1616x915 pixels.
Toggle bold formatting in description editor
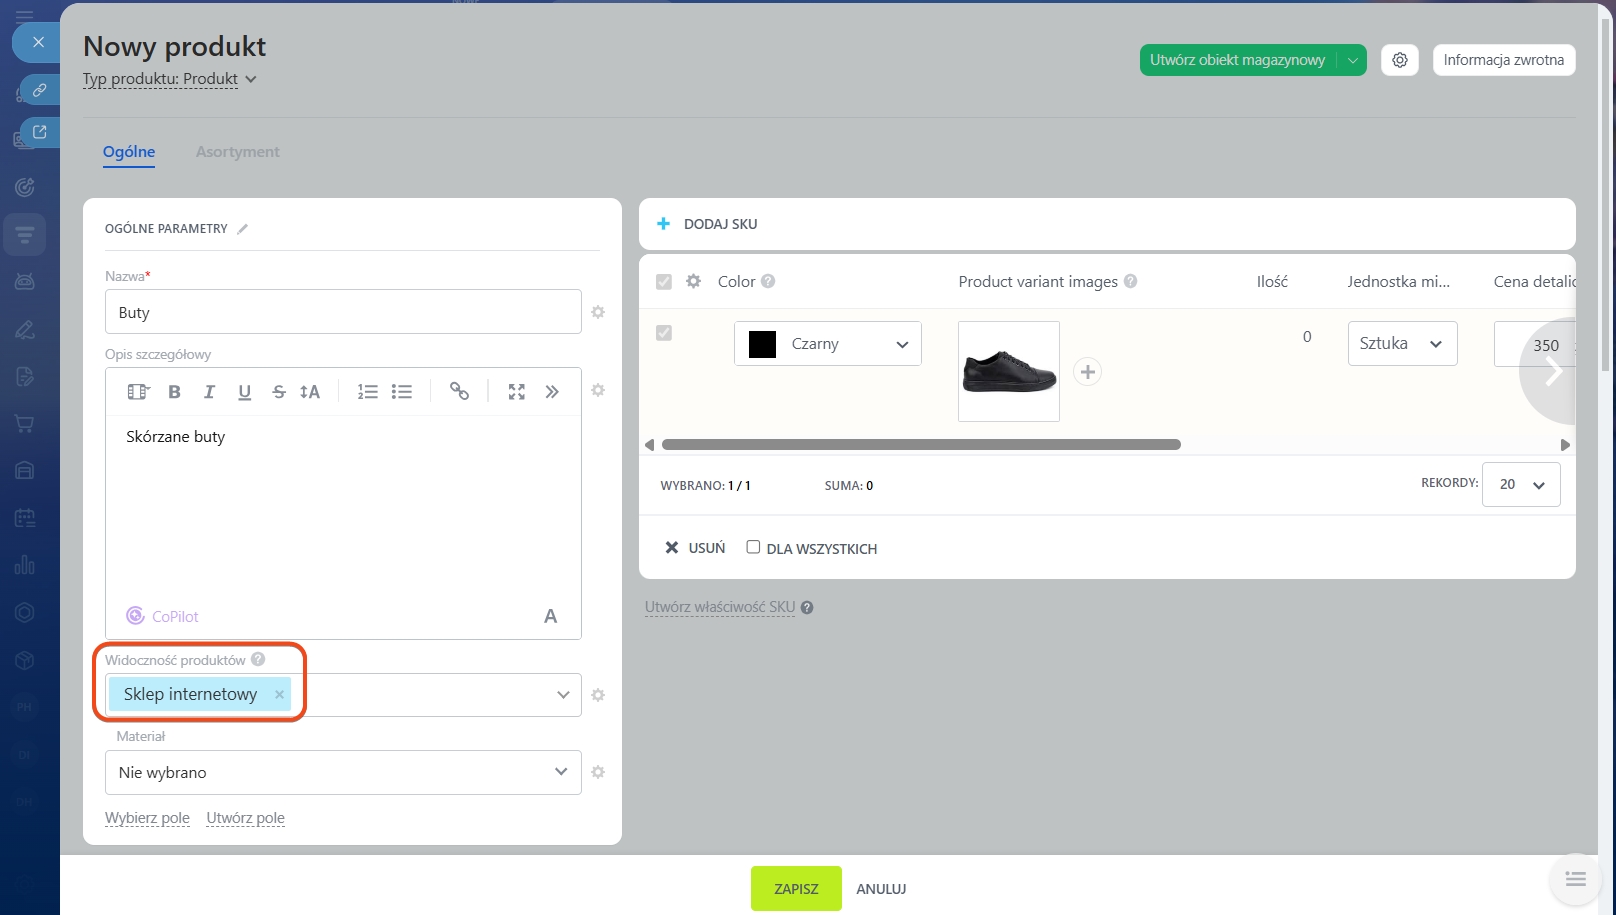coord(174,392)
